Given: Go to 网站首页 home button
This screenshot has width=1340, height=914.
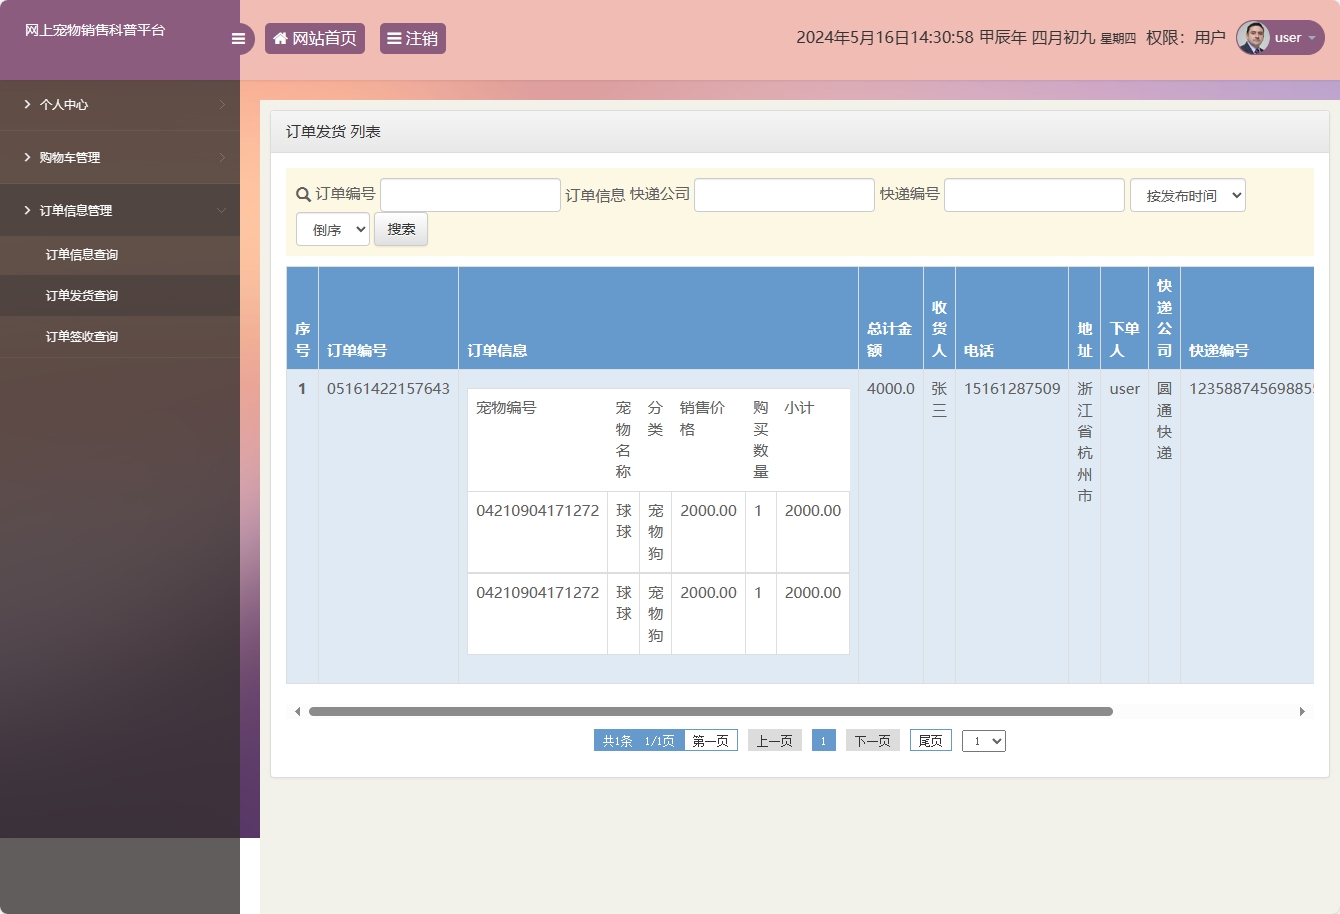Looking at the screenshot, I should [x=315, y=39].
